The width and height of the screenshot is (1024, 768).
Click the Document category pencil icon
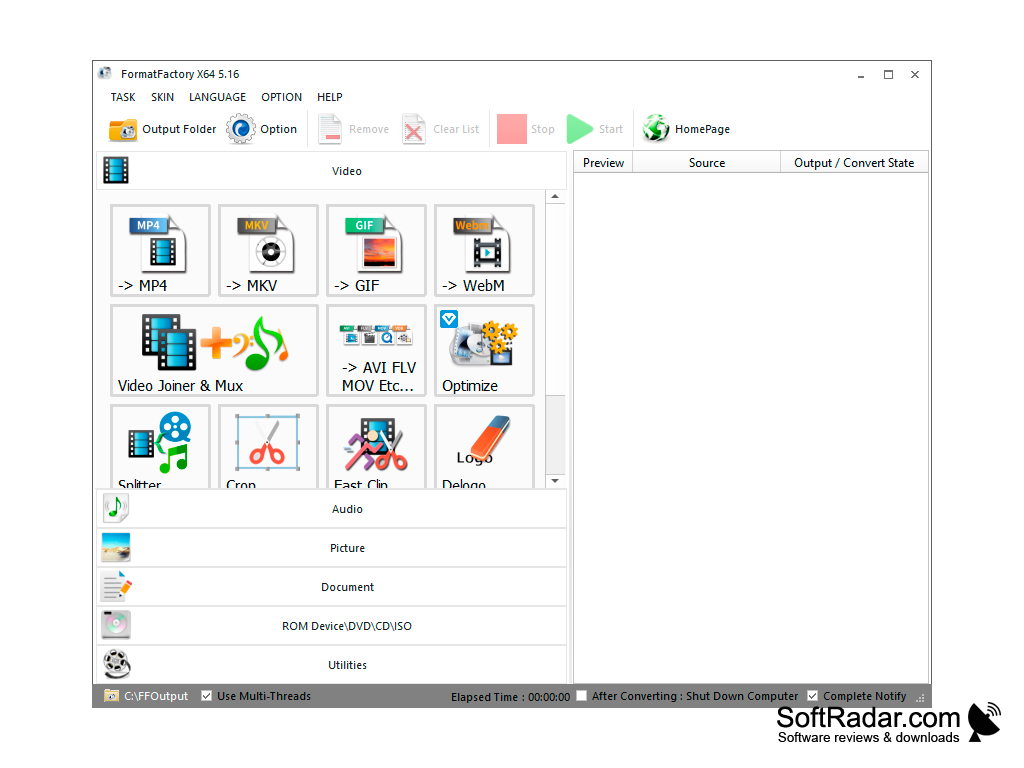tap(116, 586)
